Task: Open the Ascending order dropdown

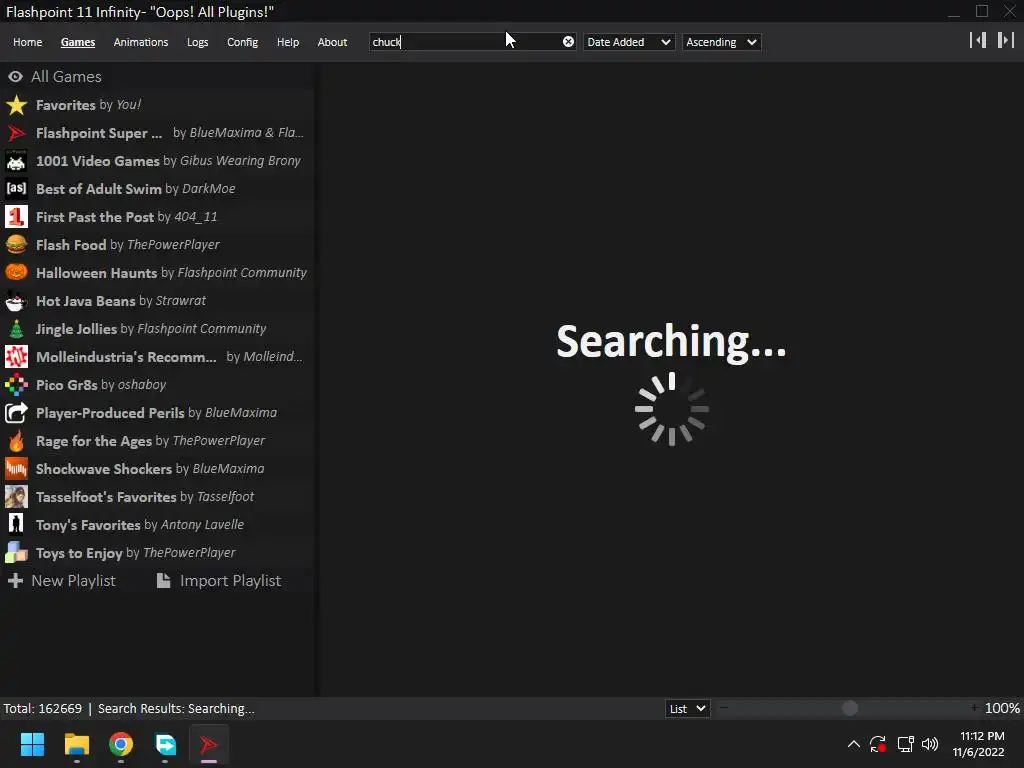Action: [722, 42]
